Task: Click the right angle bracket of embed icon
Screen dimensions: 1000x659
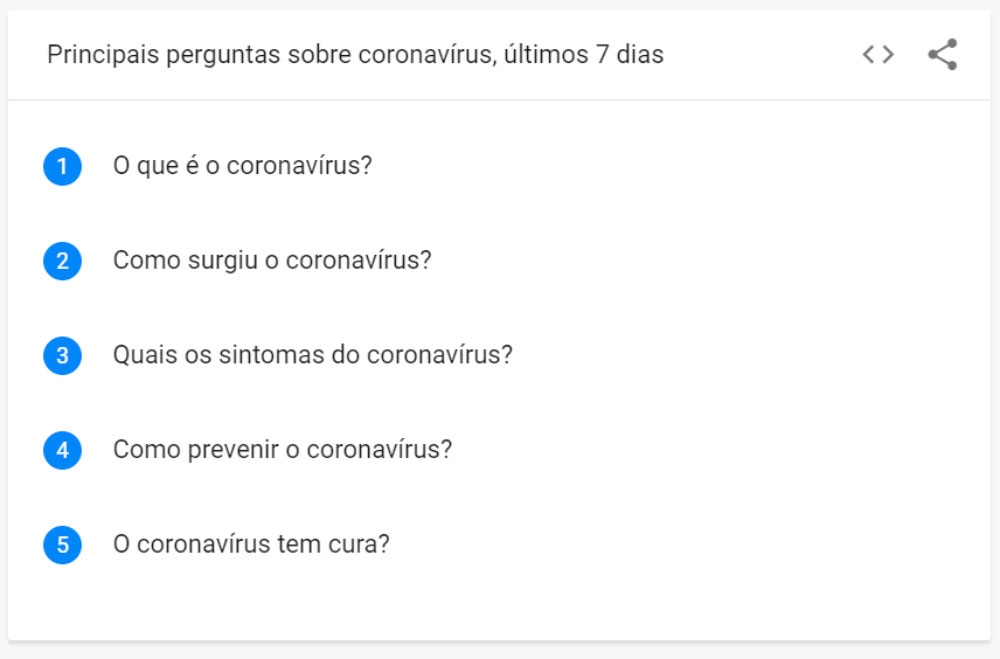Action: (888, 54)
